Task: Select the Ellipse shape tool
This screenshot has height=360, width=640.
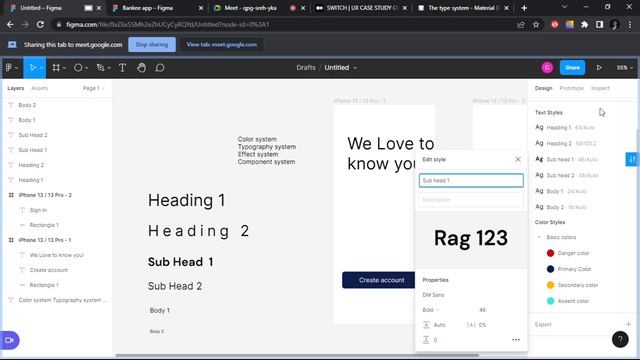Action: [78, 68]
